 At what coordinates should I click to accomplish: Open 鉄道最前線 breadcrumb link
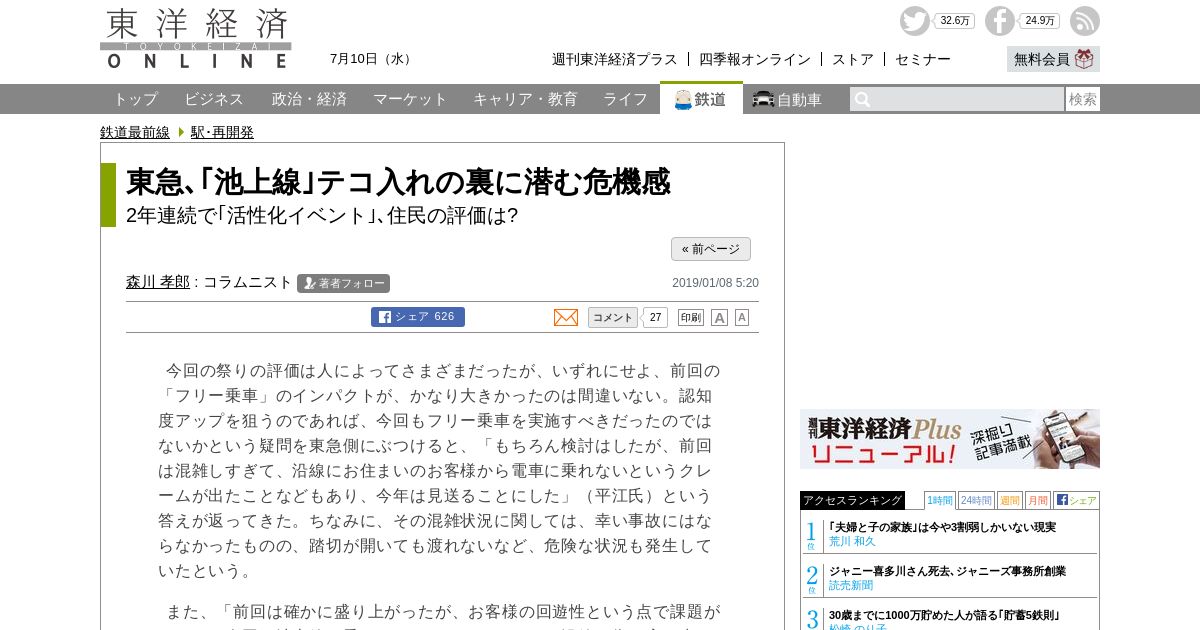pyautogui.click(x=135, y=132)
